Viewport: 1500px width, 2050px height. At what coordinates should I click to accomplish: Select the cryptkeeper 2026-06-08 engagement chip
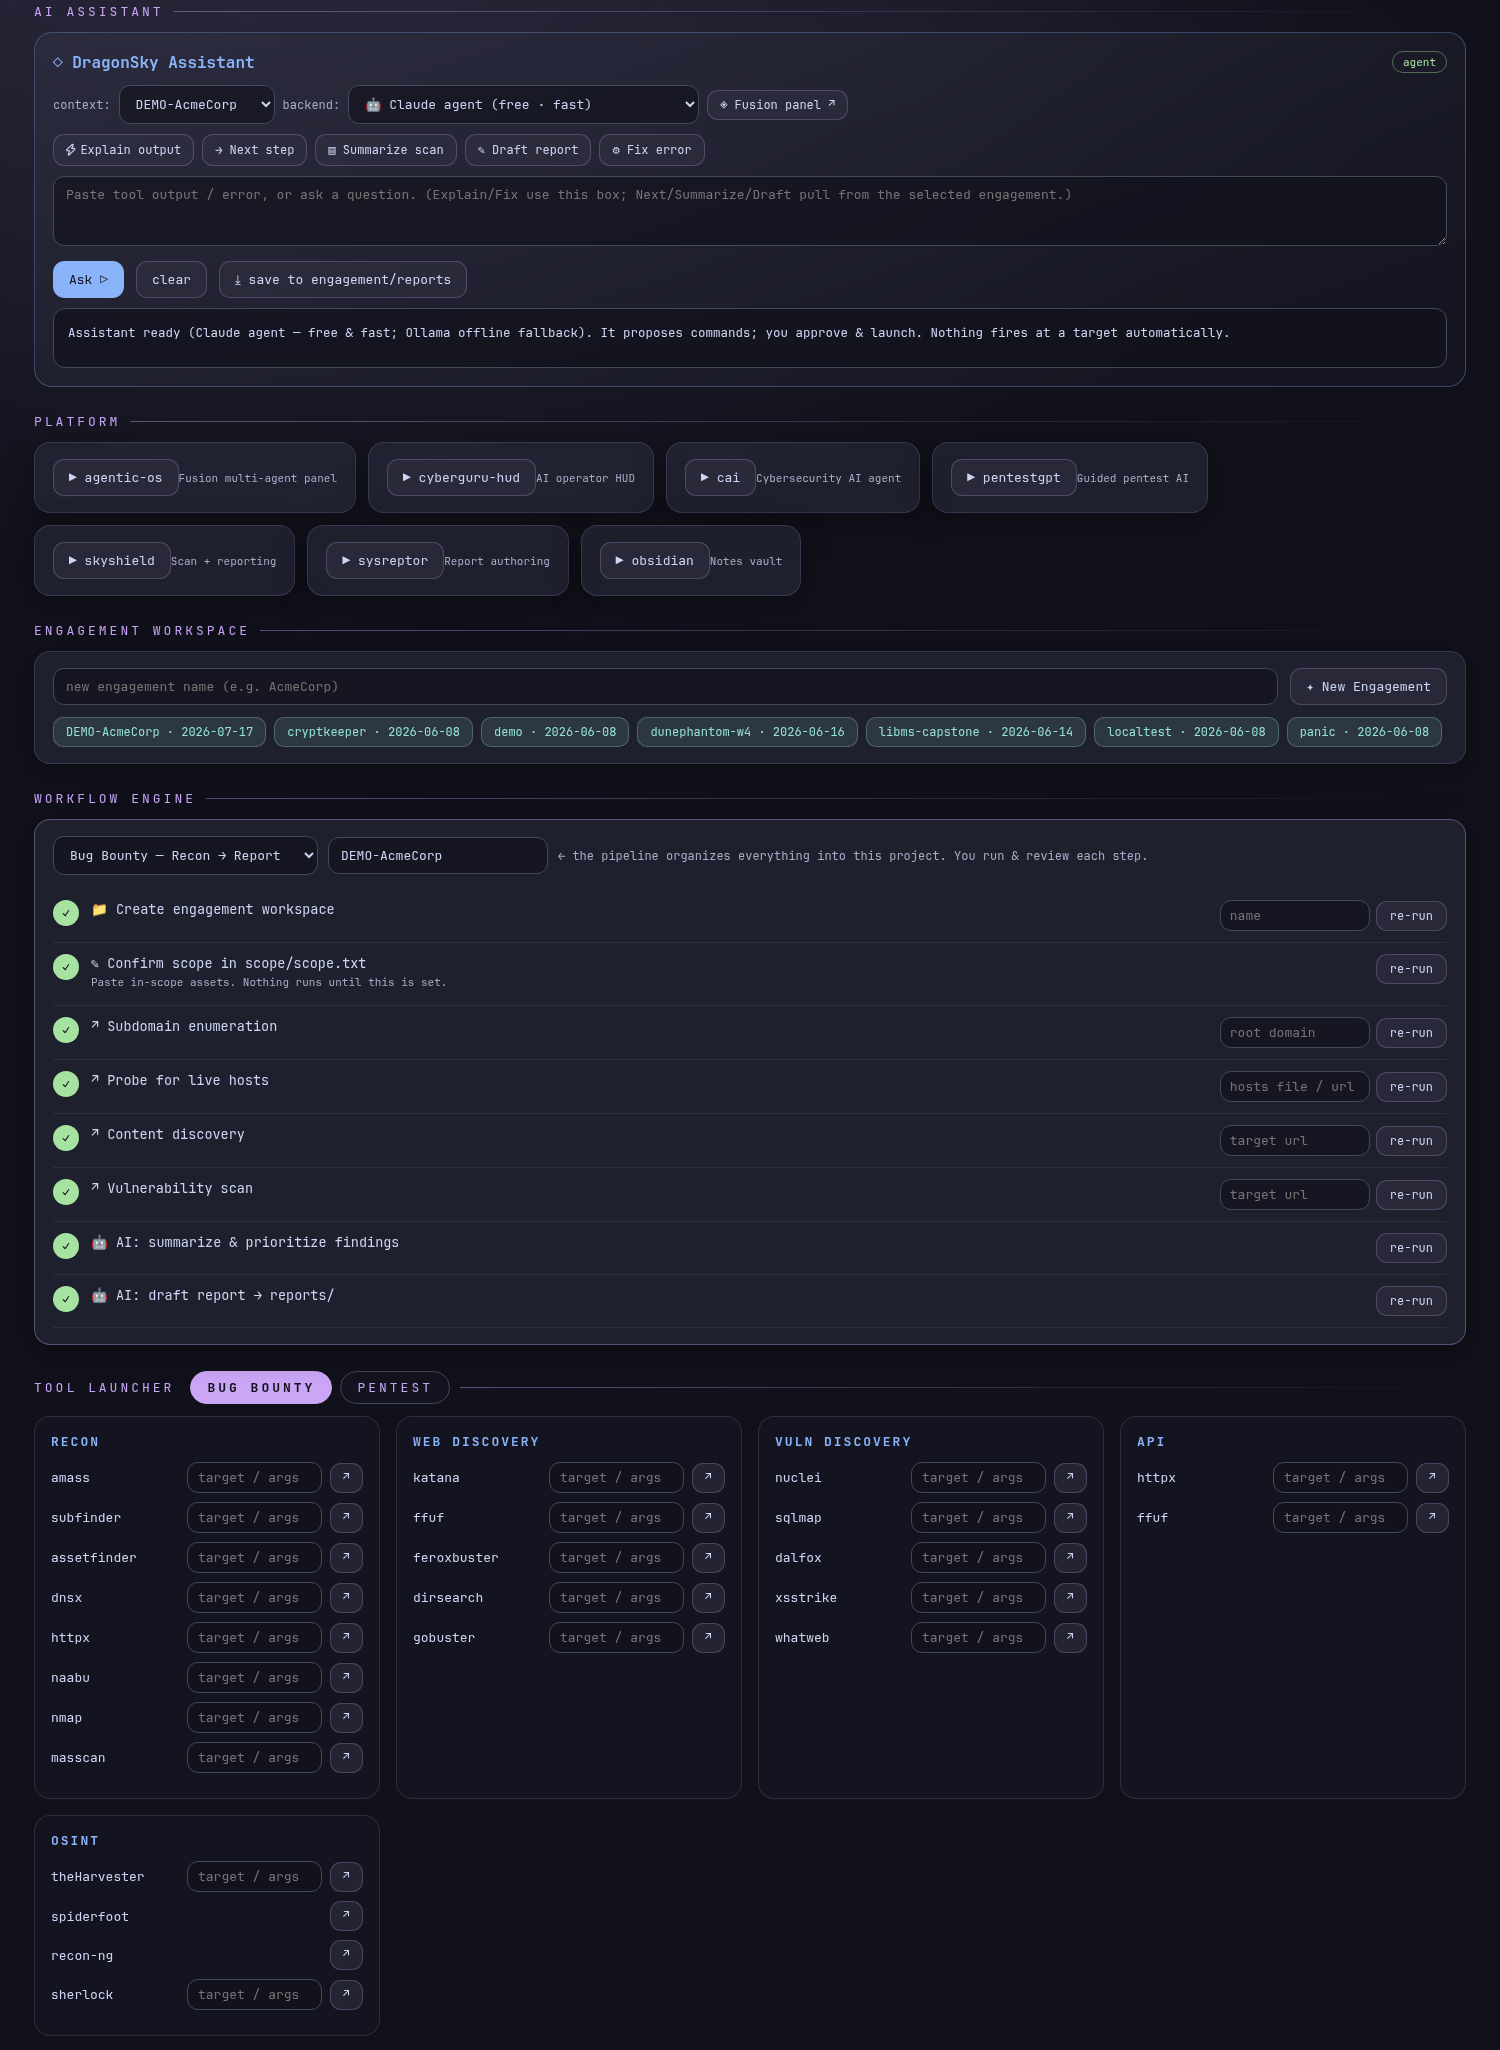[x=373, y=732]
